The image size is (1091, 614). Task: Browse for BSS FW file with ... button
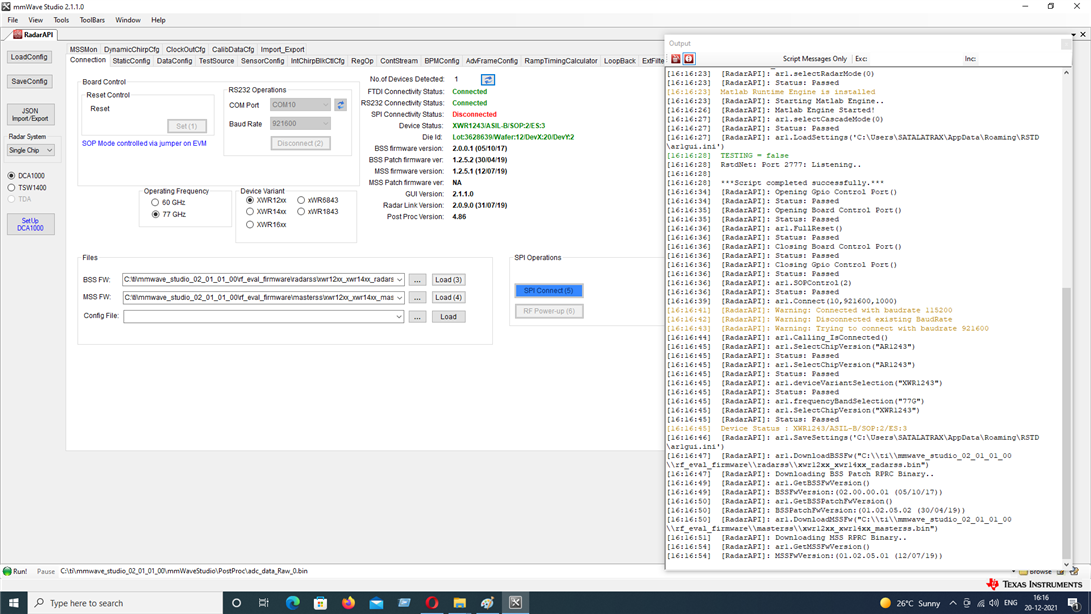(417, 280)
